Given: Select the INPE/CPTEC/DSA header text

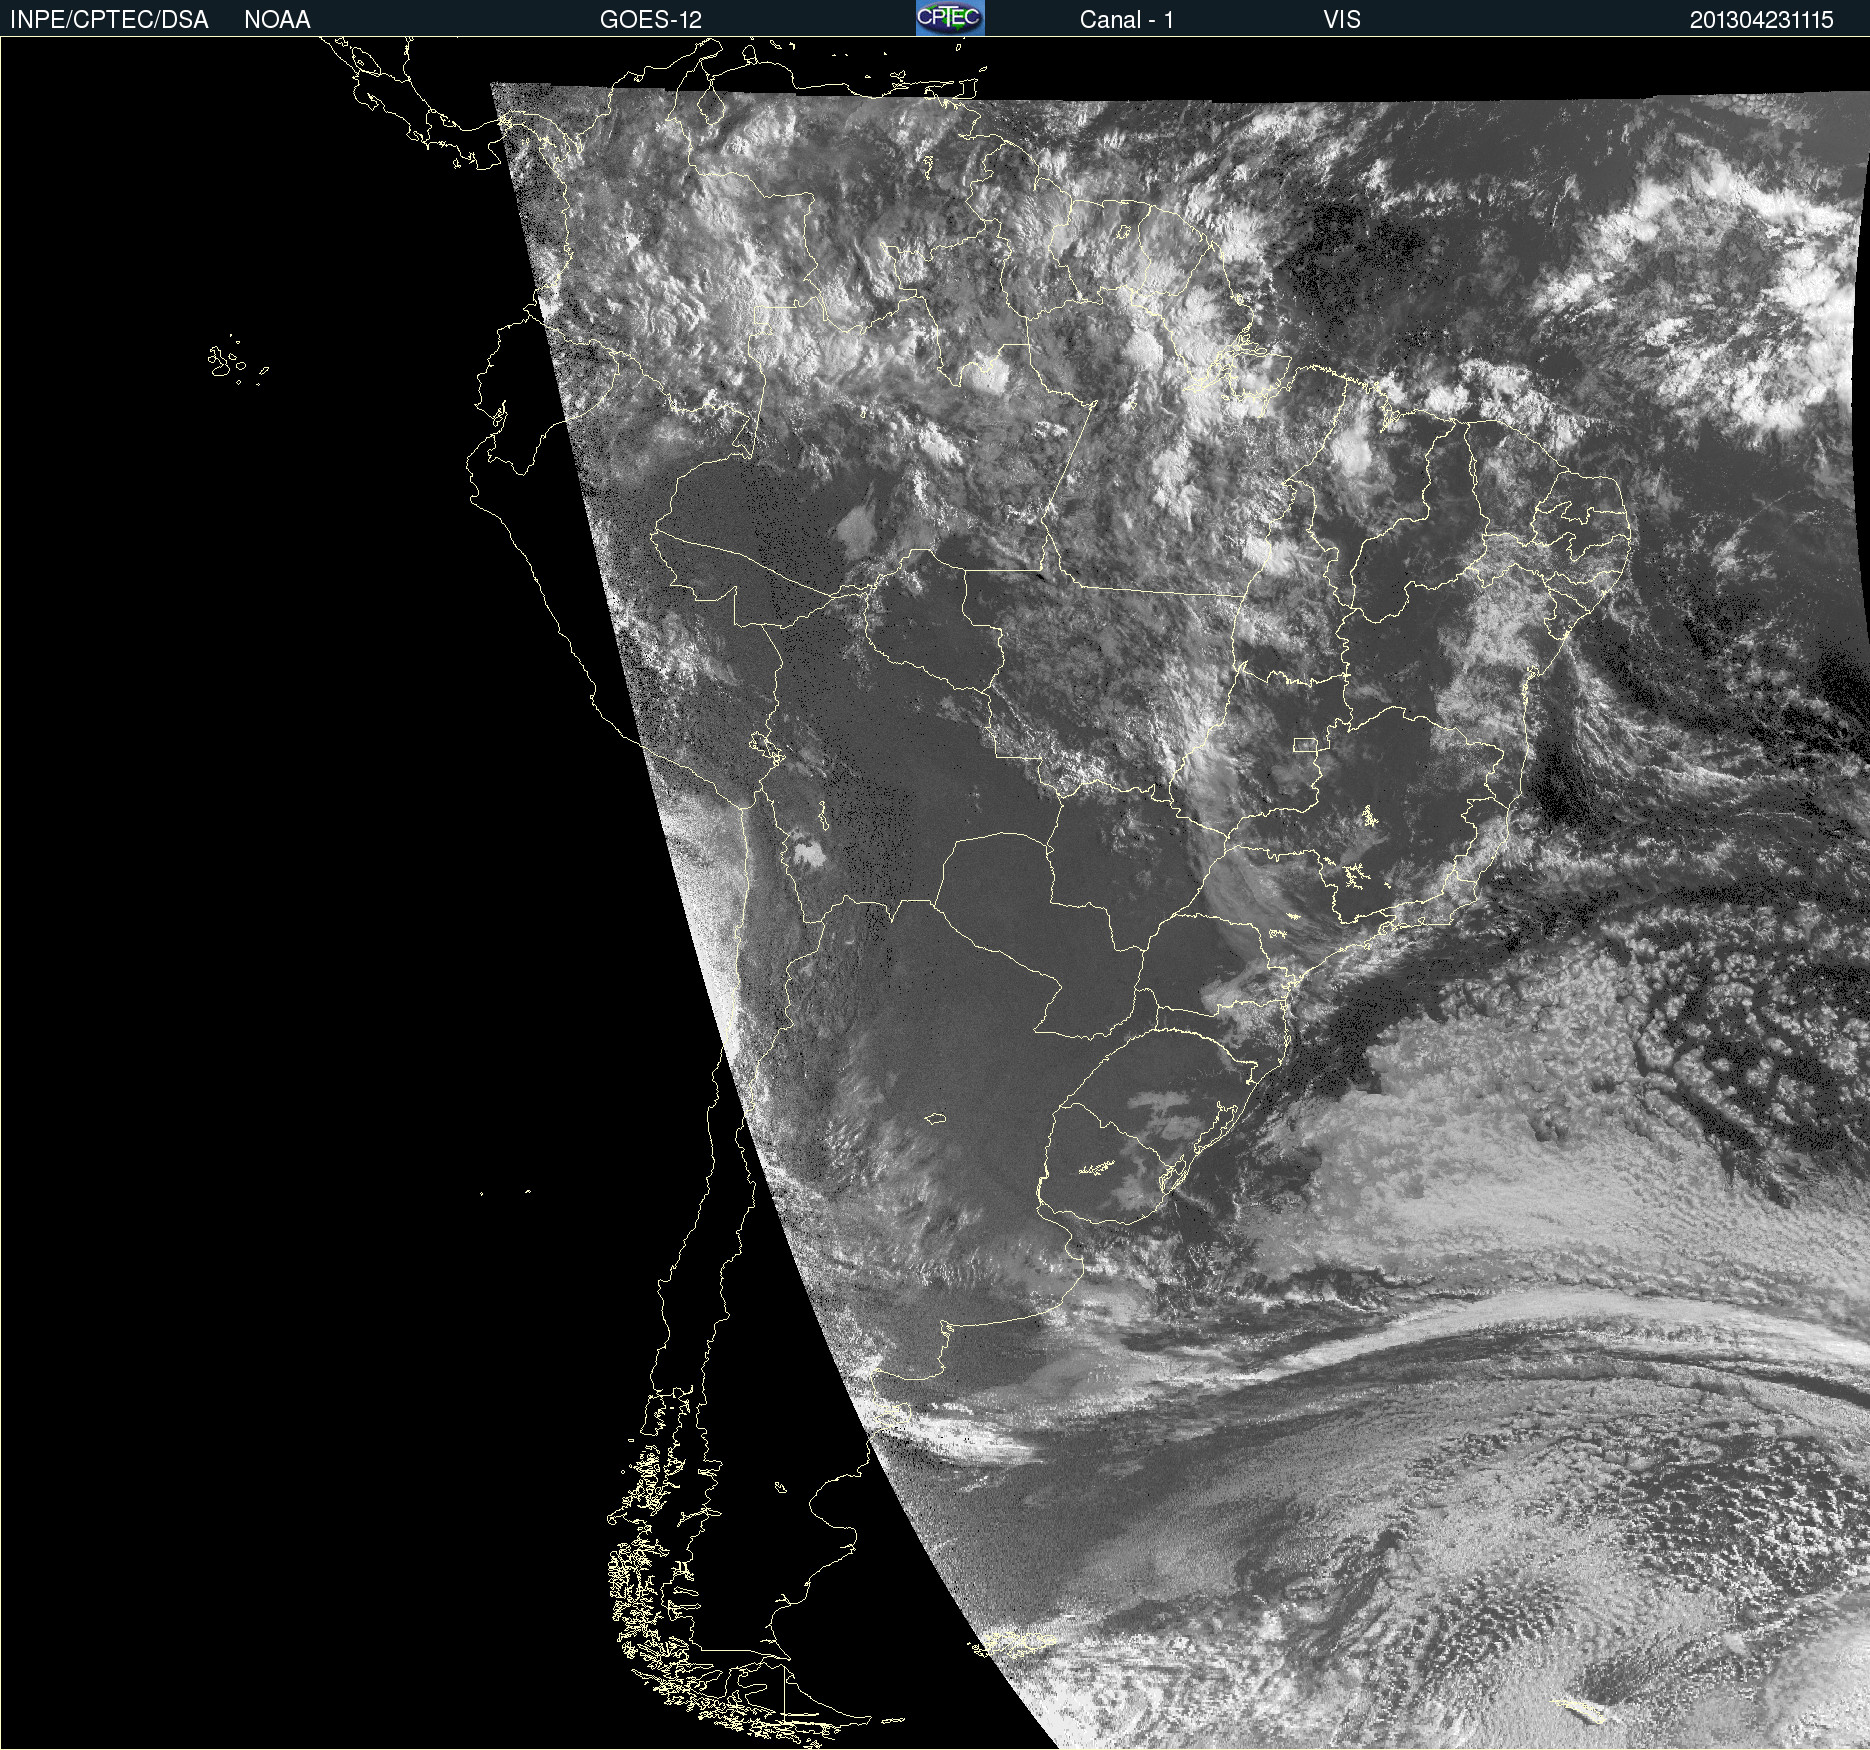Looking at the screenshot, I should 109,20.
